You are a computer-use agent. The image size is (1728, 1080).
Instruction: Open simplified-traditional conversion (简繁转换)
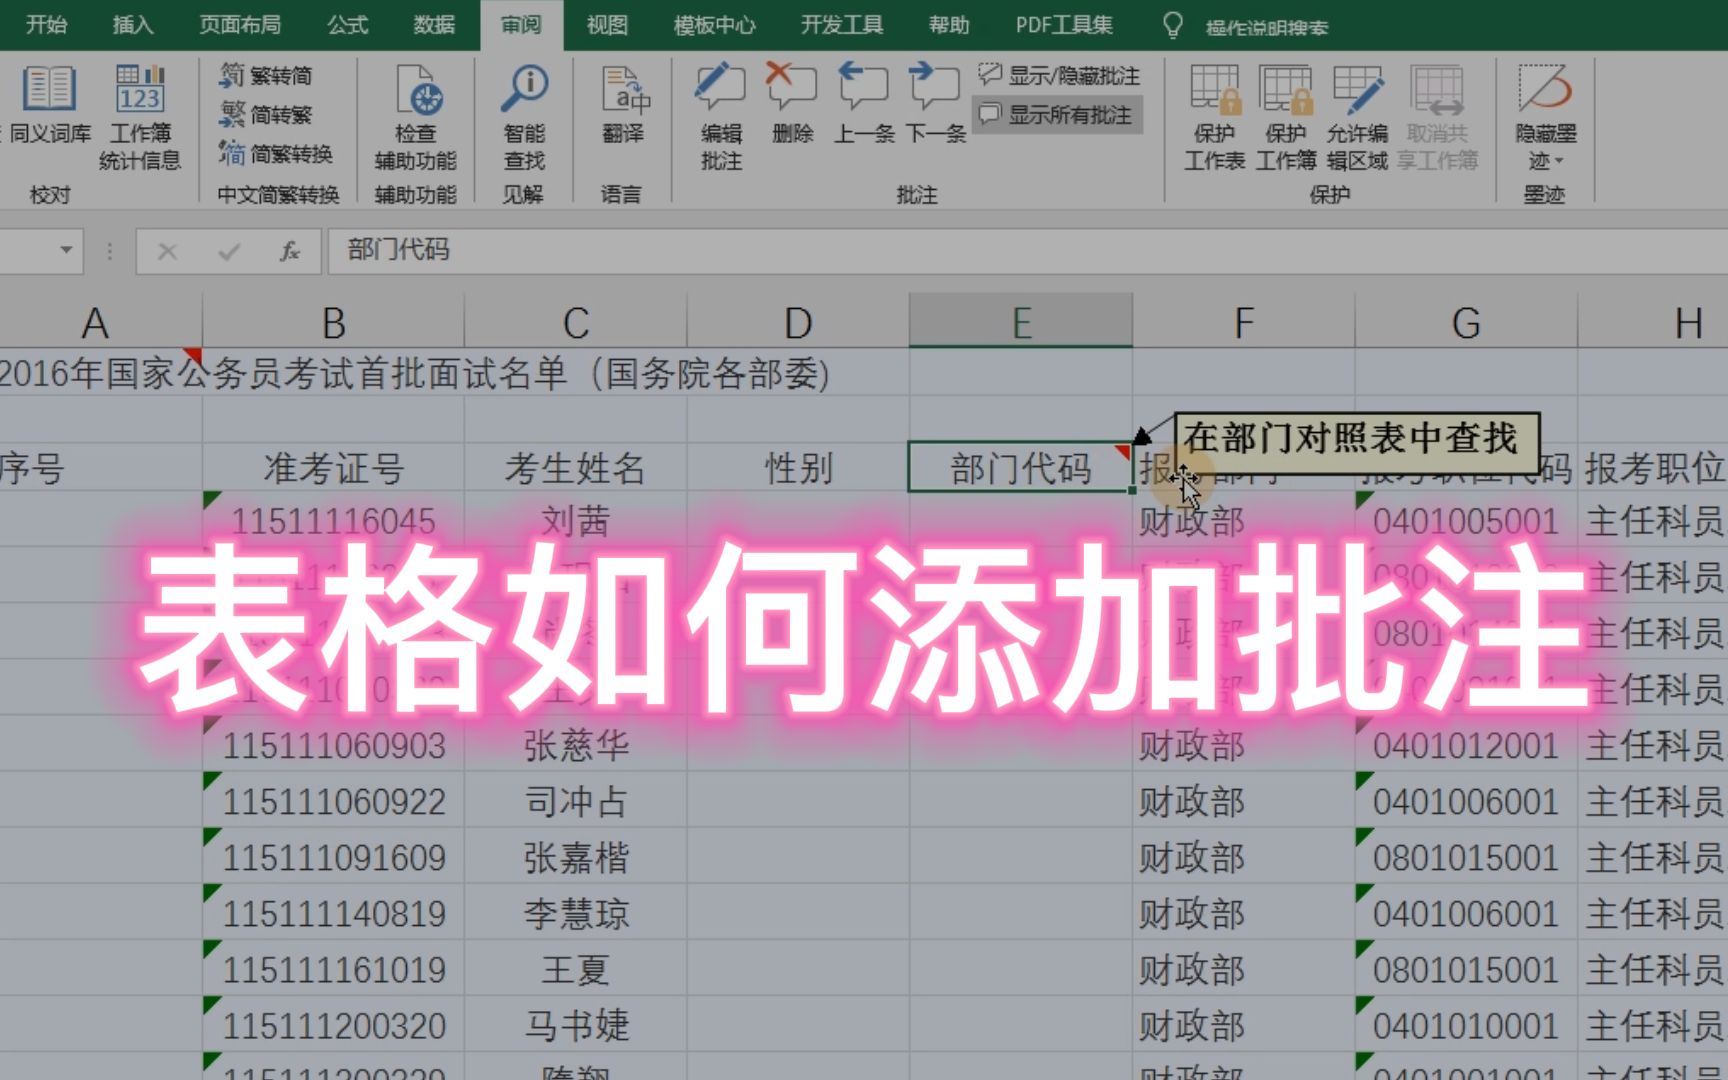[276, 154]
